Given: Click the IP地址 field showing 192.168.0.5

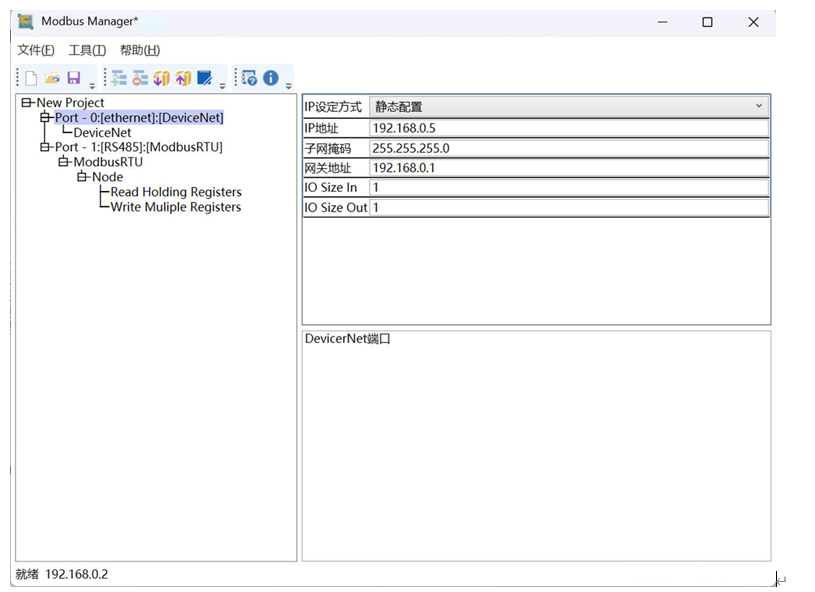Looking at the screenshot, I should click(568, 128).
